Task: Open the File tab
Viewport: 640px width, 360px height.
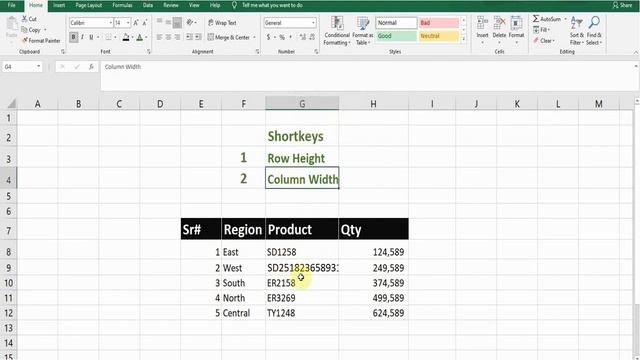Action: click(11, 5)
